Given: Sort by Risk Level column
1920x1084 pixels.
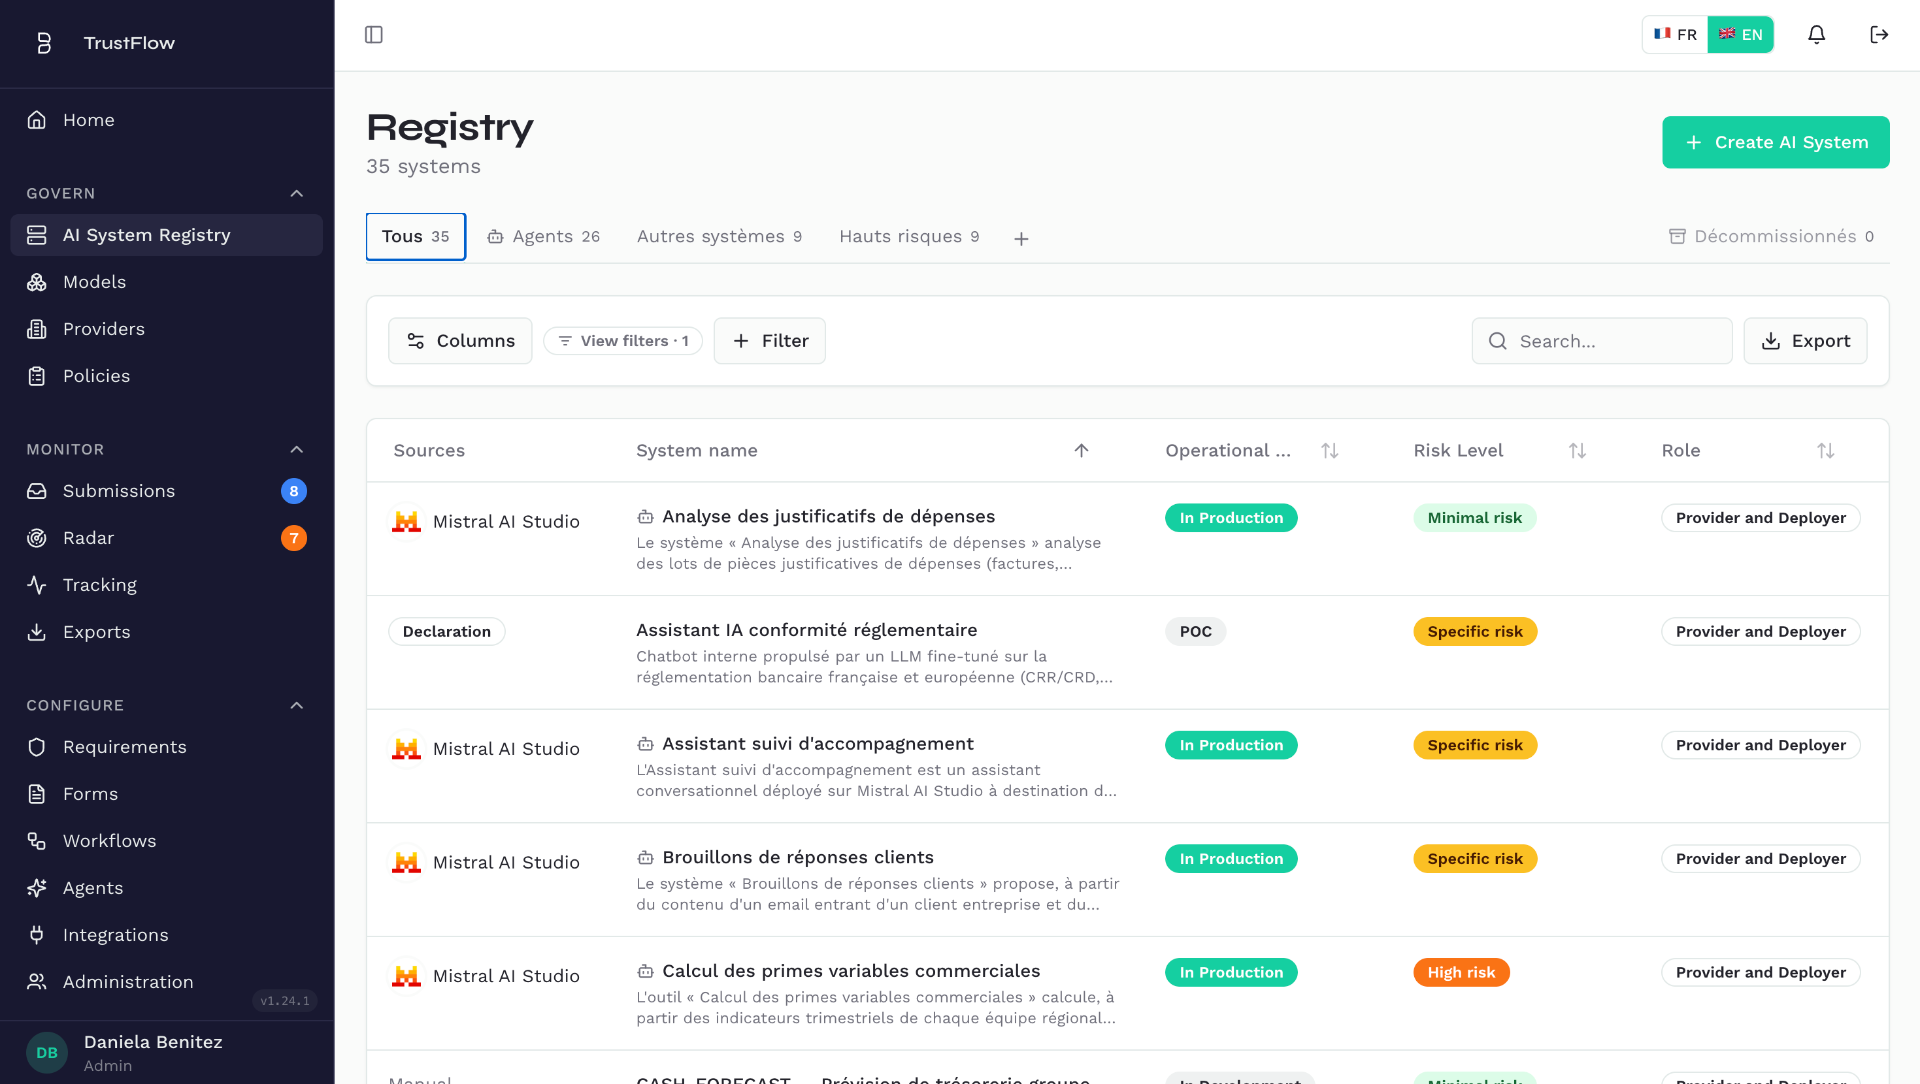Looking at the screenshot, I should pyautogui.click(x=1577, y=451).
